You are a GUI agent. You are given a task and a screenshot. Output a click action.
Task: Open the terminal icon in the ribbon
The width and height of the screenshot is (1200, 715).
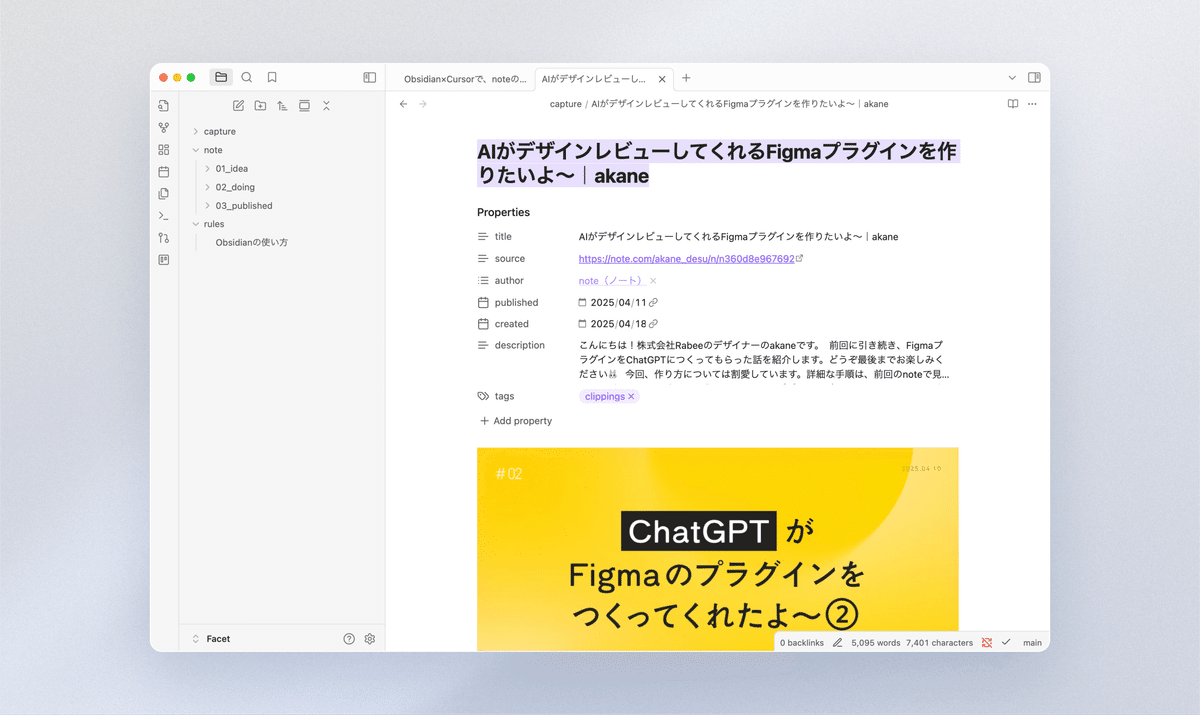(x=163, y=216)
